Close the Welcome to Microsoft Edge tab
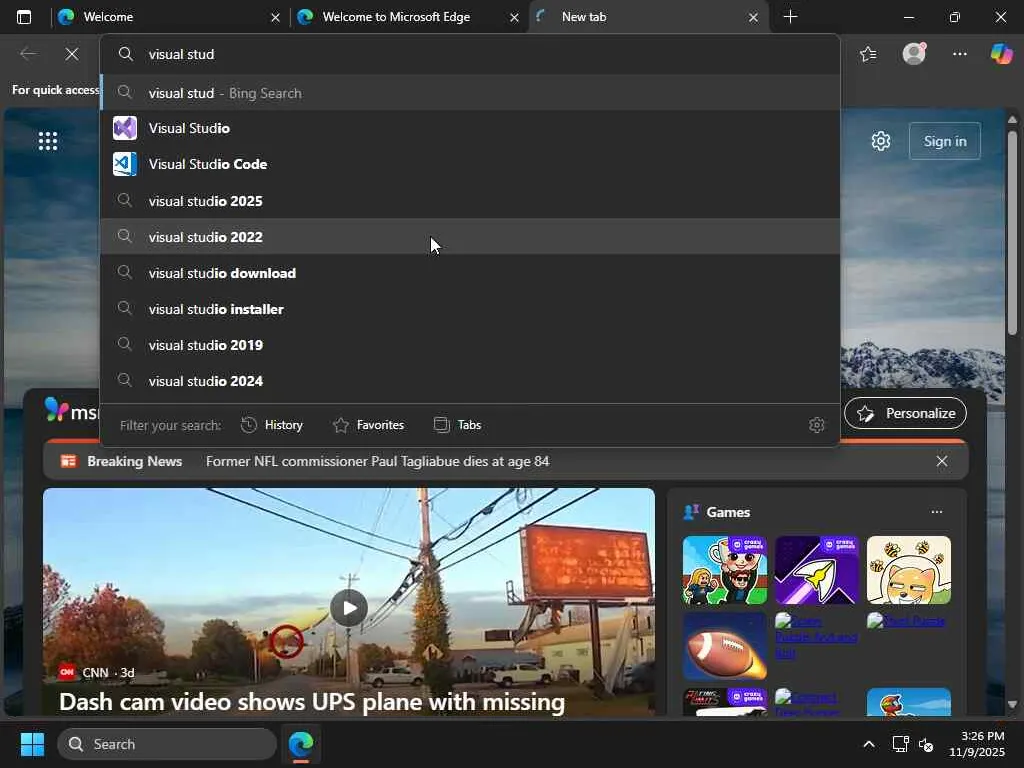Image resolution: width=1024 pixels, height=768 pixels. click(x=515, y=18)
